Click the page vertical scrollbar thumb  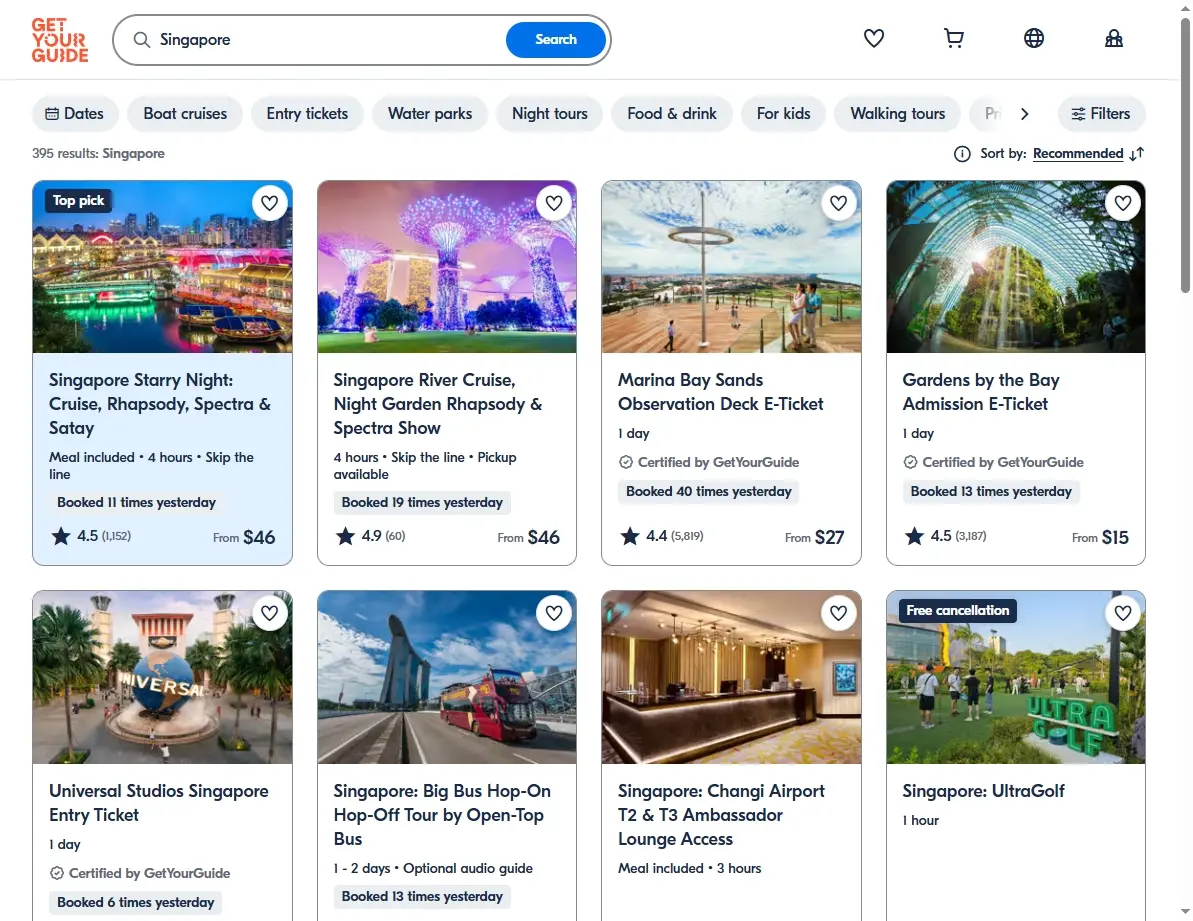[1185, 156]
